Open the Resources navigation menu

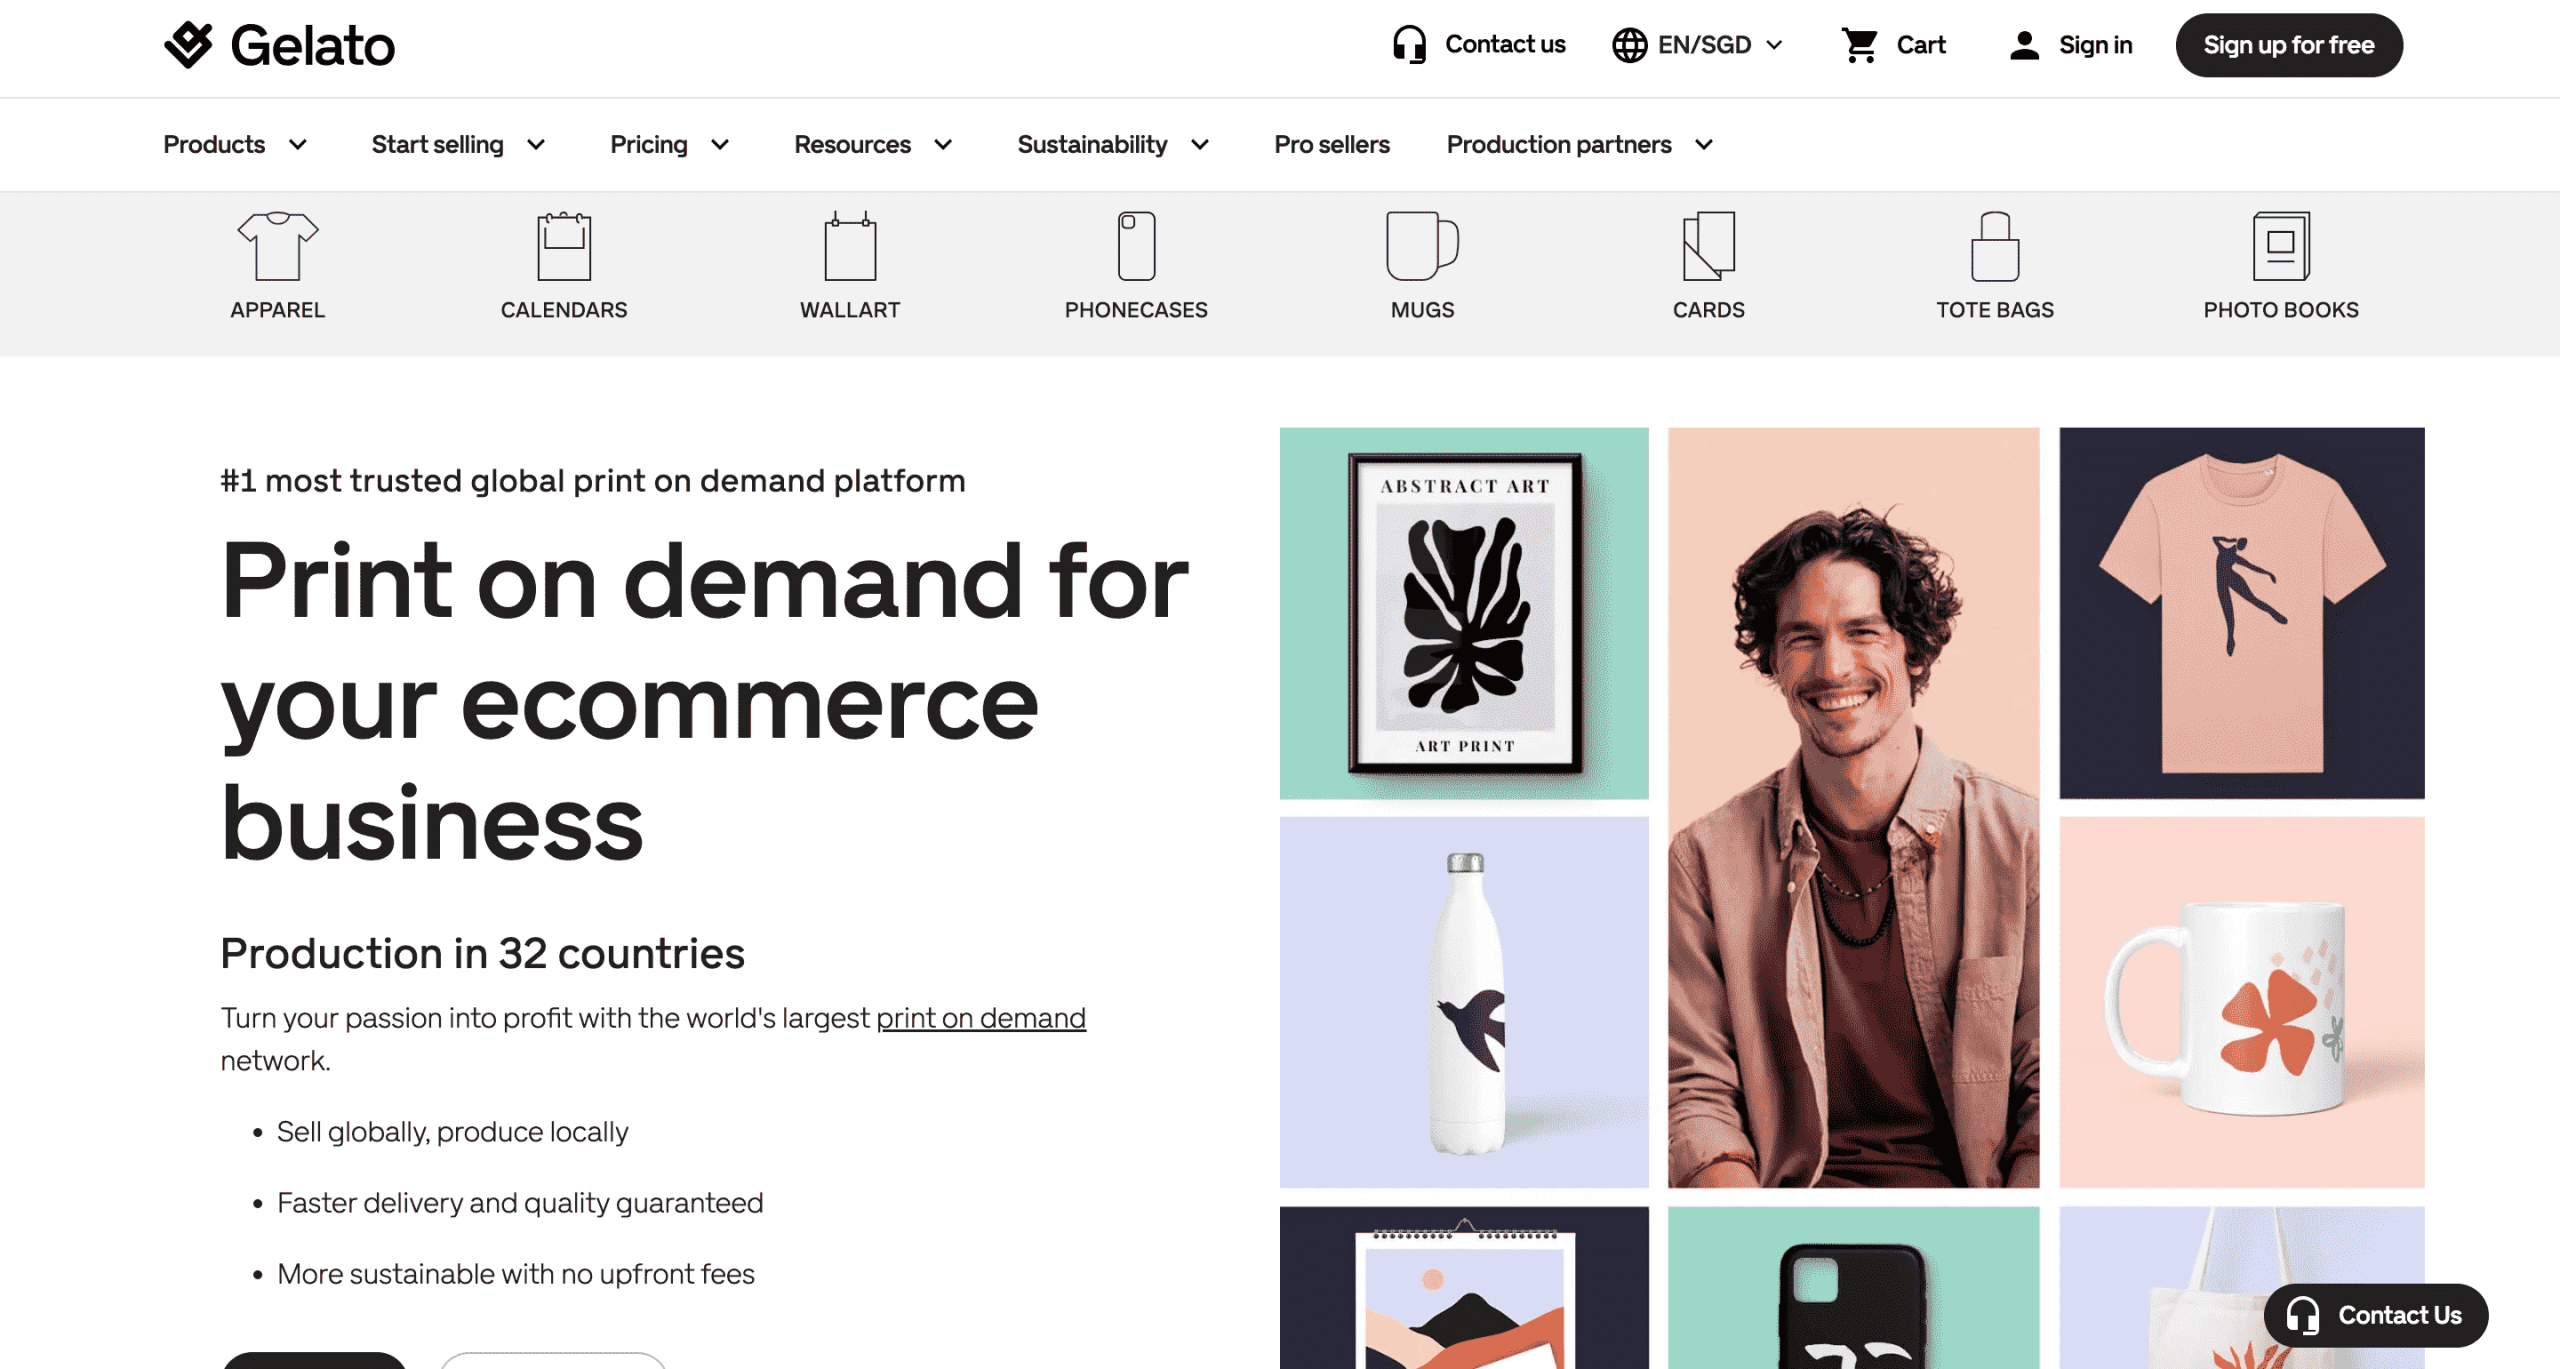pos(873,144)
